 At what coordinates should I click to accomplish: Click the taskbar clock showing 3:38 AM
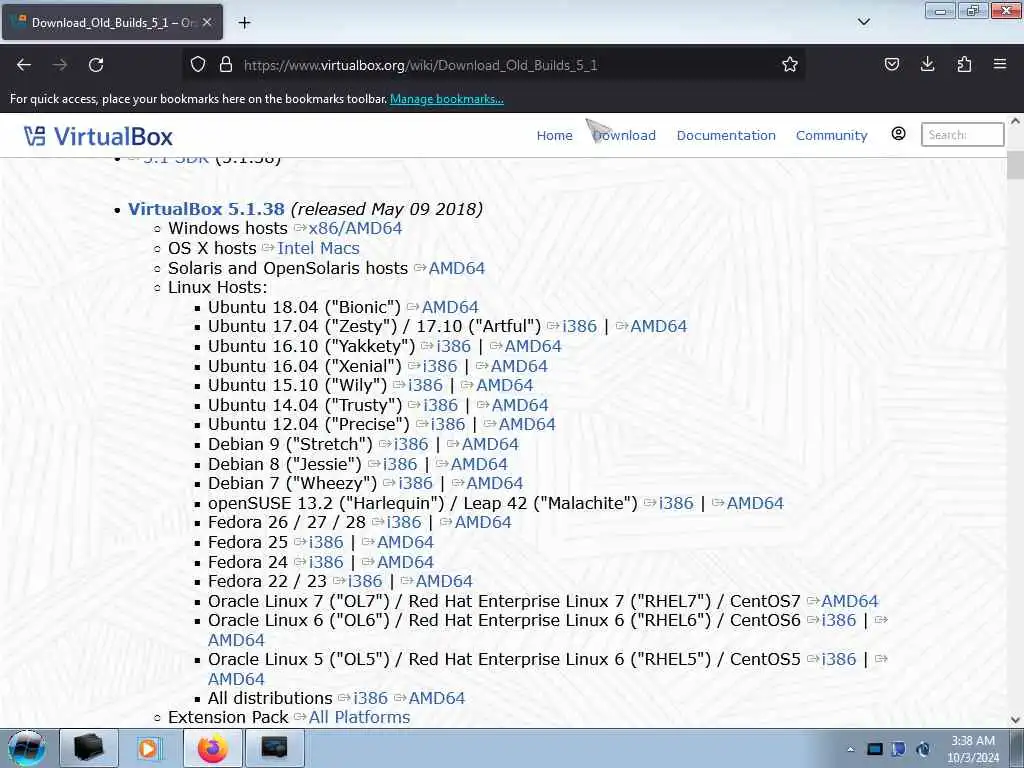[973, 749]
